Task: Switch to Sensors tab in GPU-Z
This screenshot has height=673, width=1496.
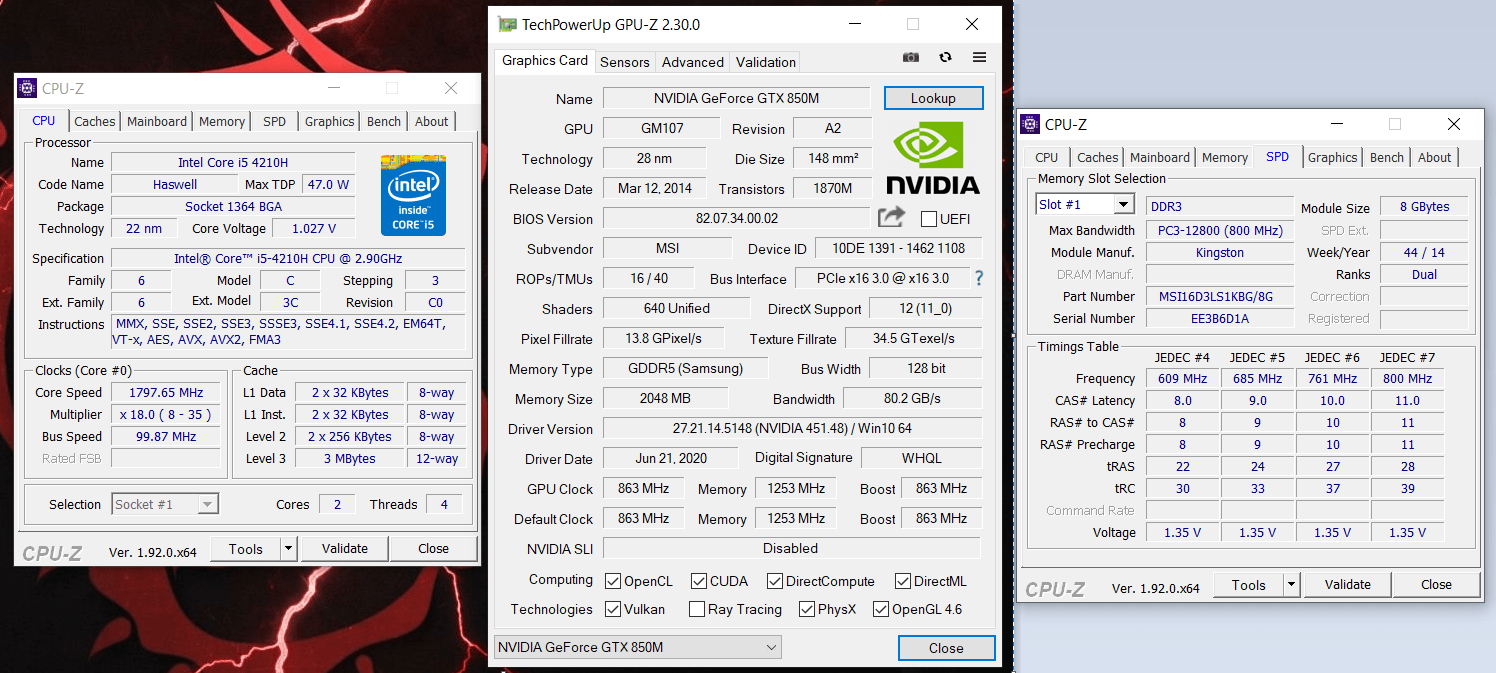Action: pos(625,62)
